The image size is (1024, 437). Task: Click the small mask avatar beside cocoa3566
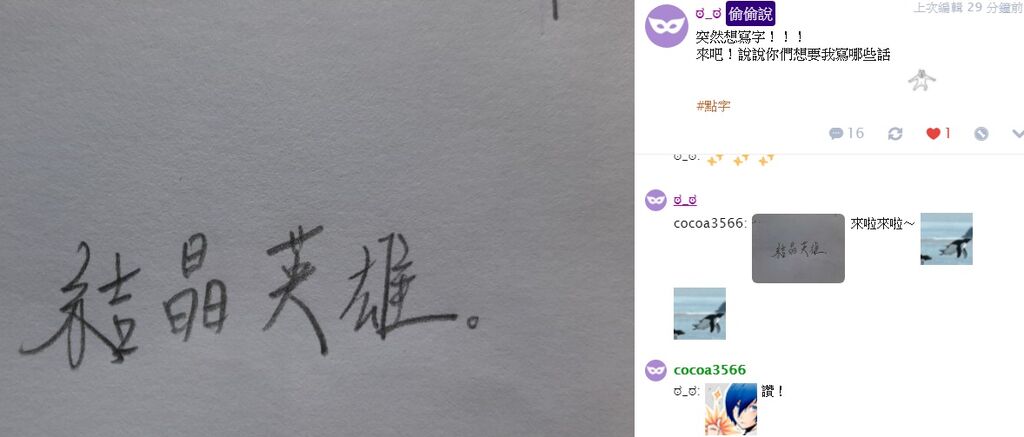pos(656,370)
